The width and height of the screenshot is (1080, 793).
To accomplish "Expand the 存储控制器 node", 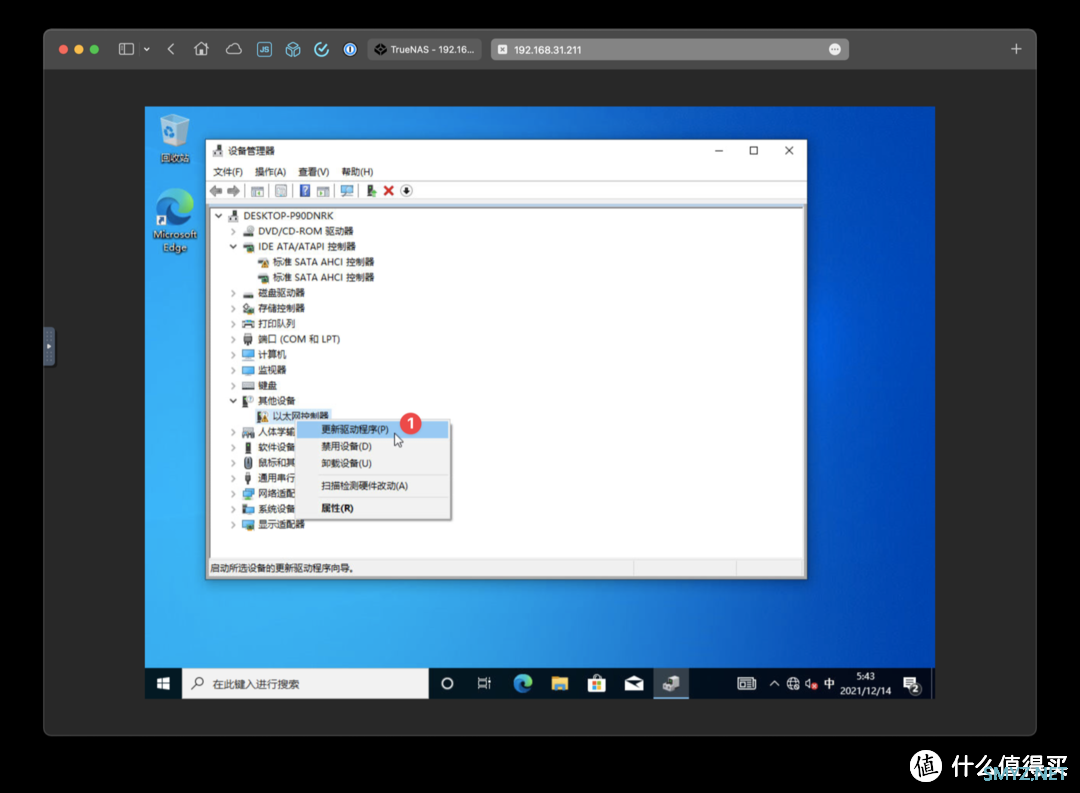I will coord(233,309).
